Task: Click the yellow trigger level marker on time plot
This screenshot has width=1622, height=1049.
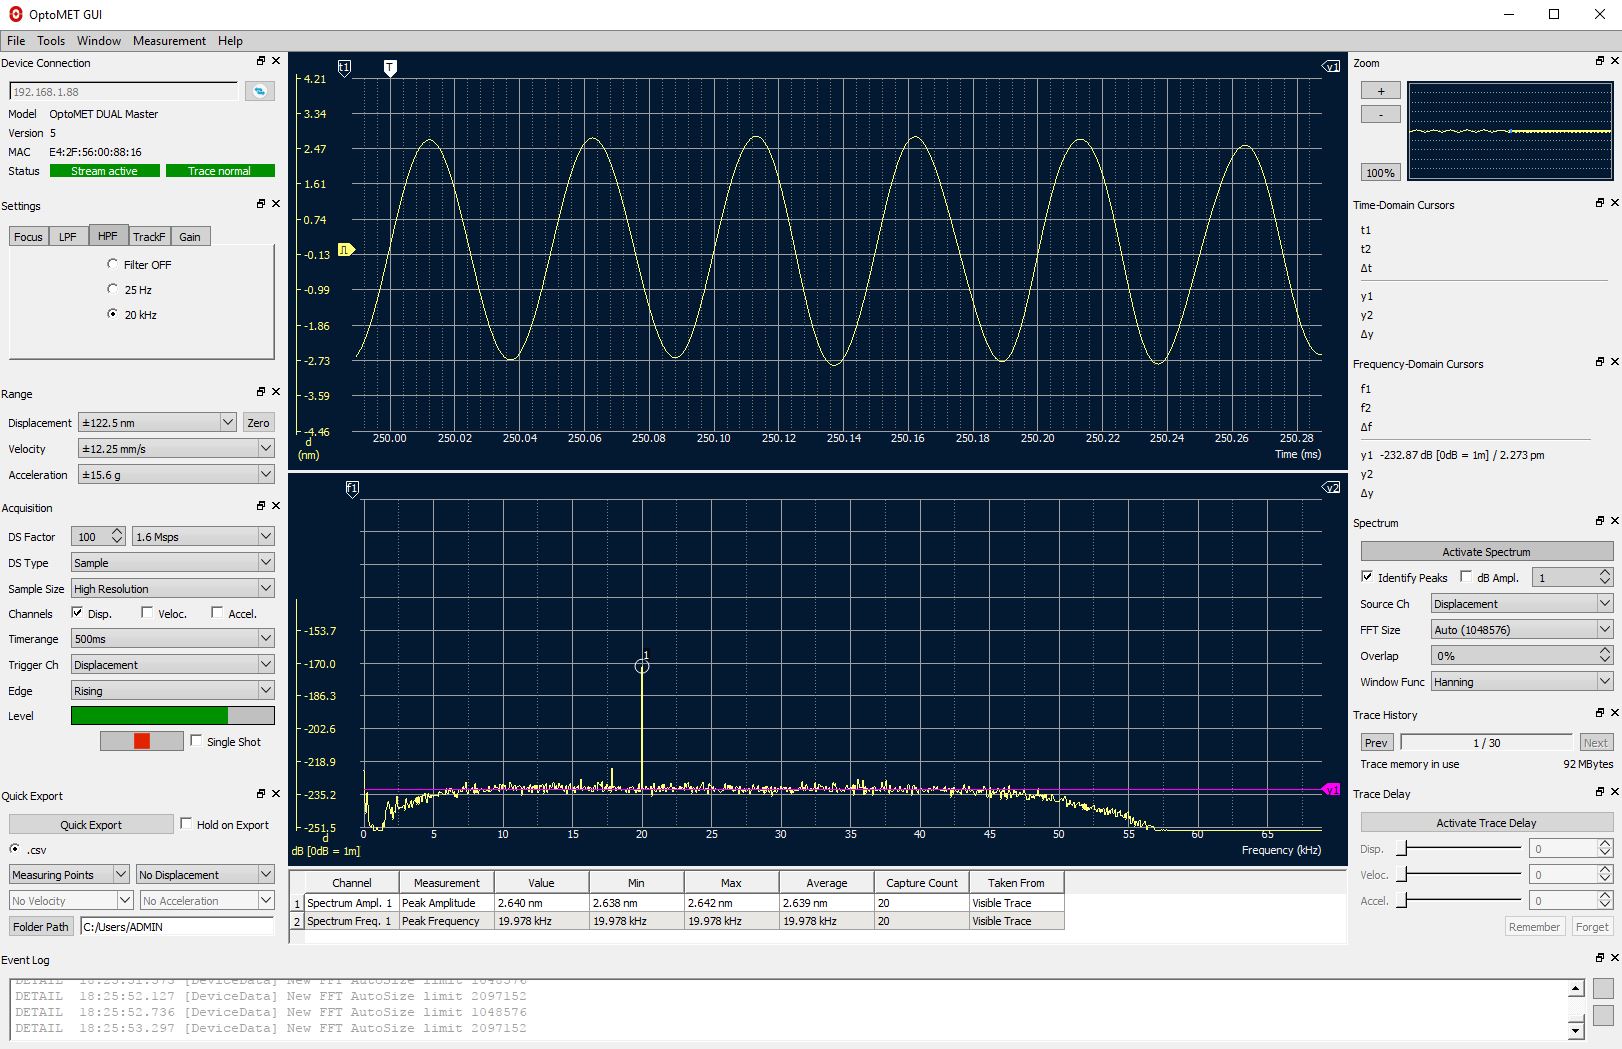Action: (346, 250)
